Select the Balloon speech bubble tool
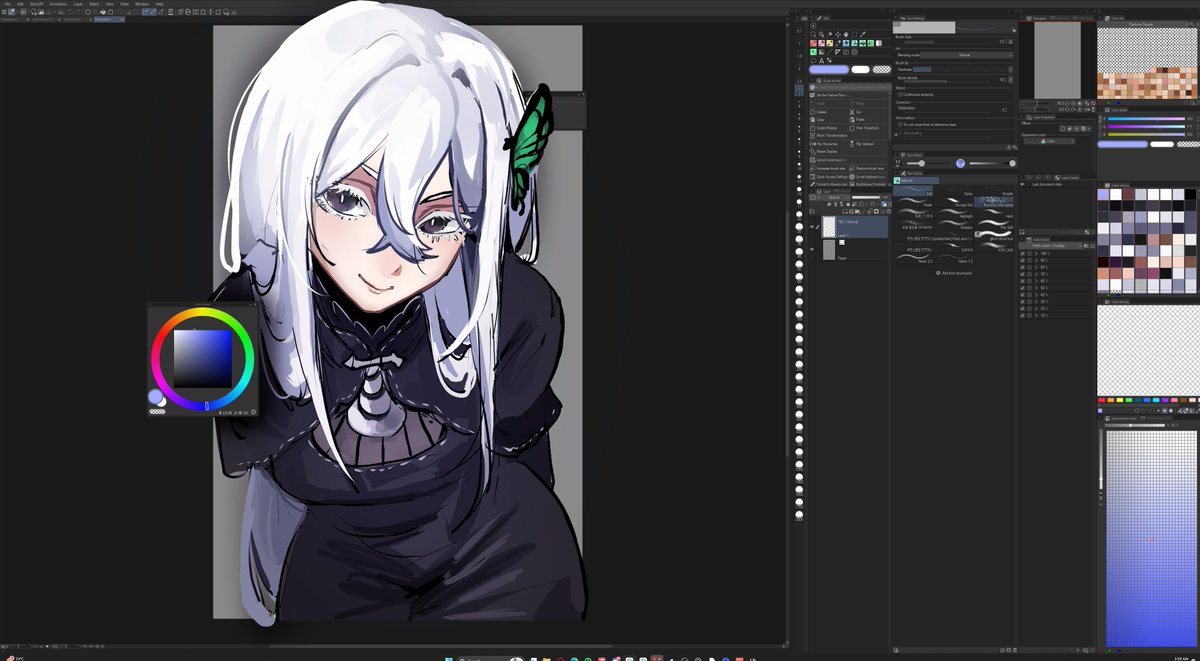The height and width of the screenshot is (661, 1200). 813,61
